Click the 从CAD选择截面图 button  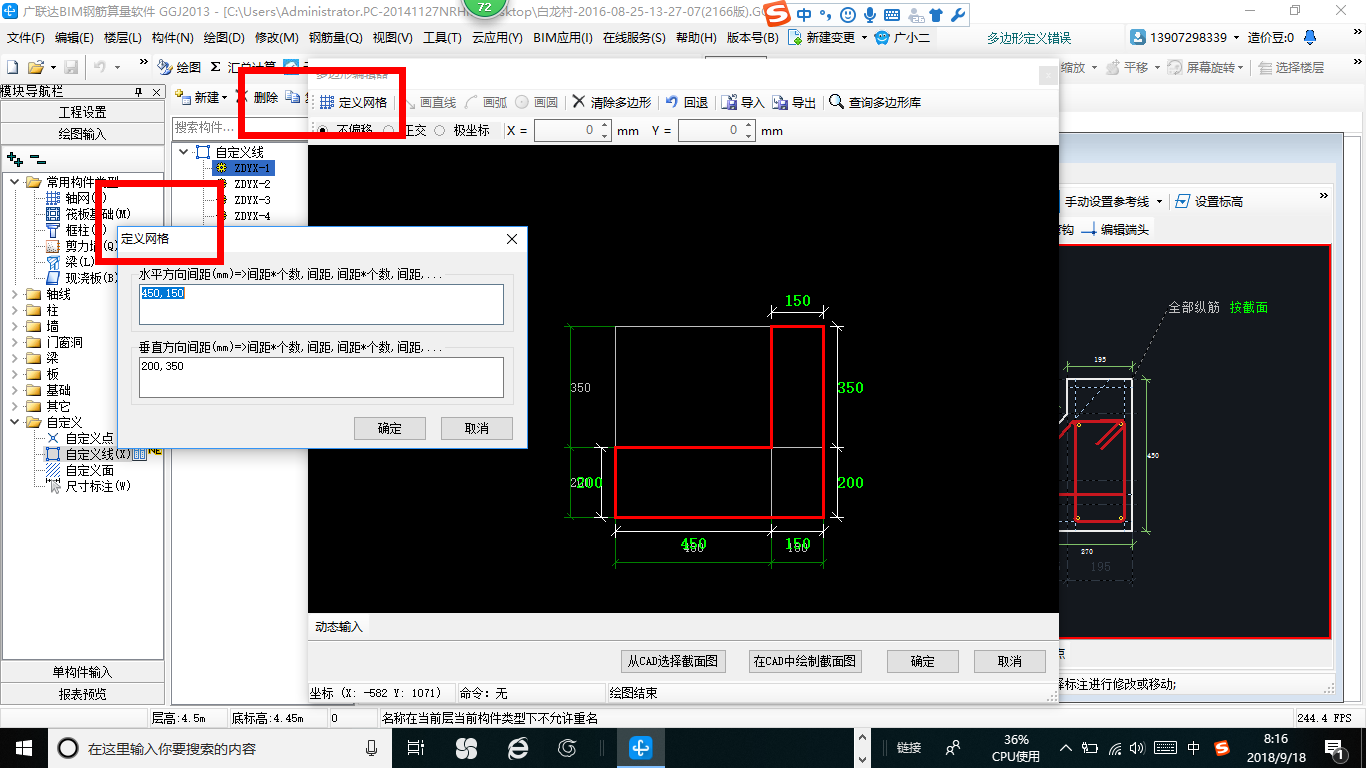coord(673,661)
